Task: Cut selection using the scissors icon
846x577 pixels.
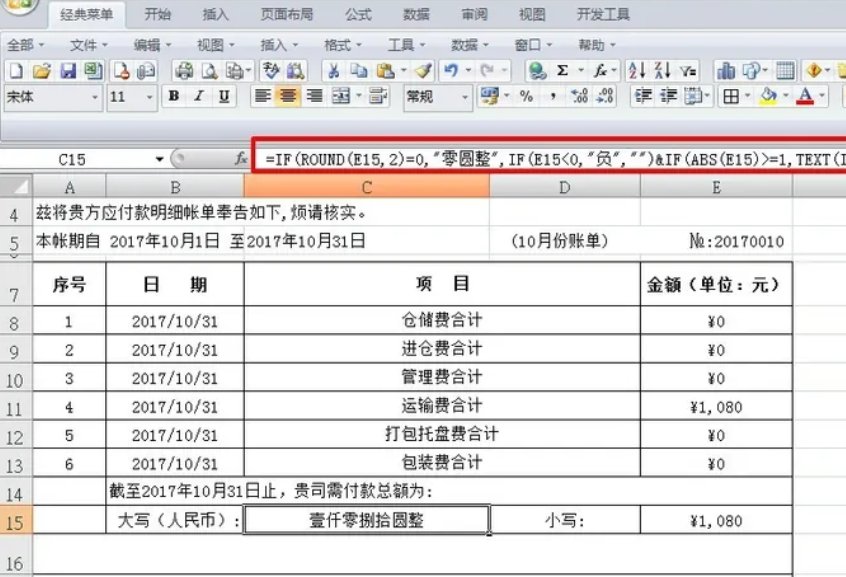Action: pos(334,71)
